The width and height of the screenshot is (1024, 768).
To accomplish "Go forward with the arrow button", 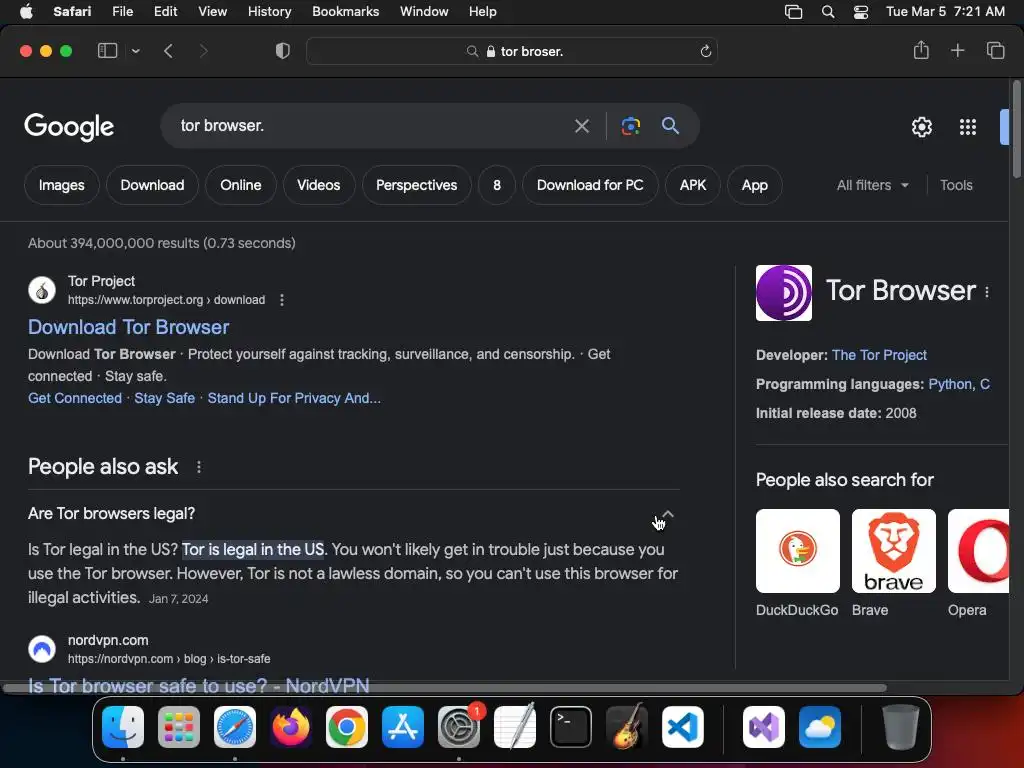I will pos(203,51).
